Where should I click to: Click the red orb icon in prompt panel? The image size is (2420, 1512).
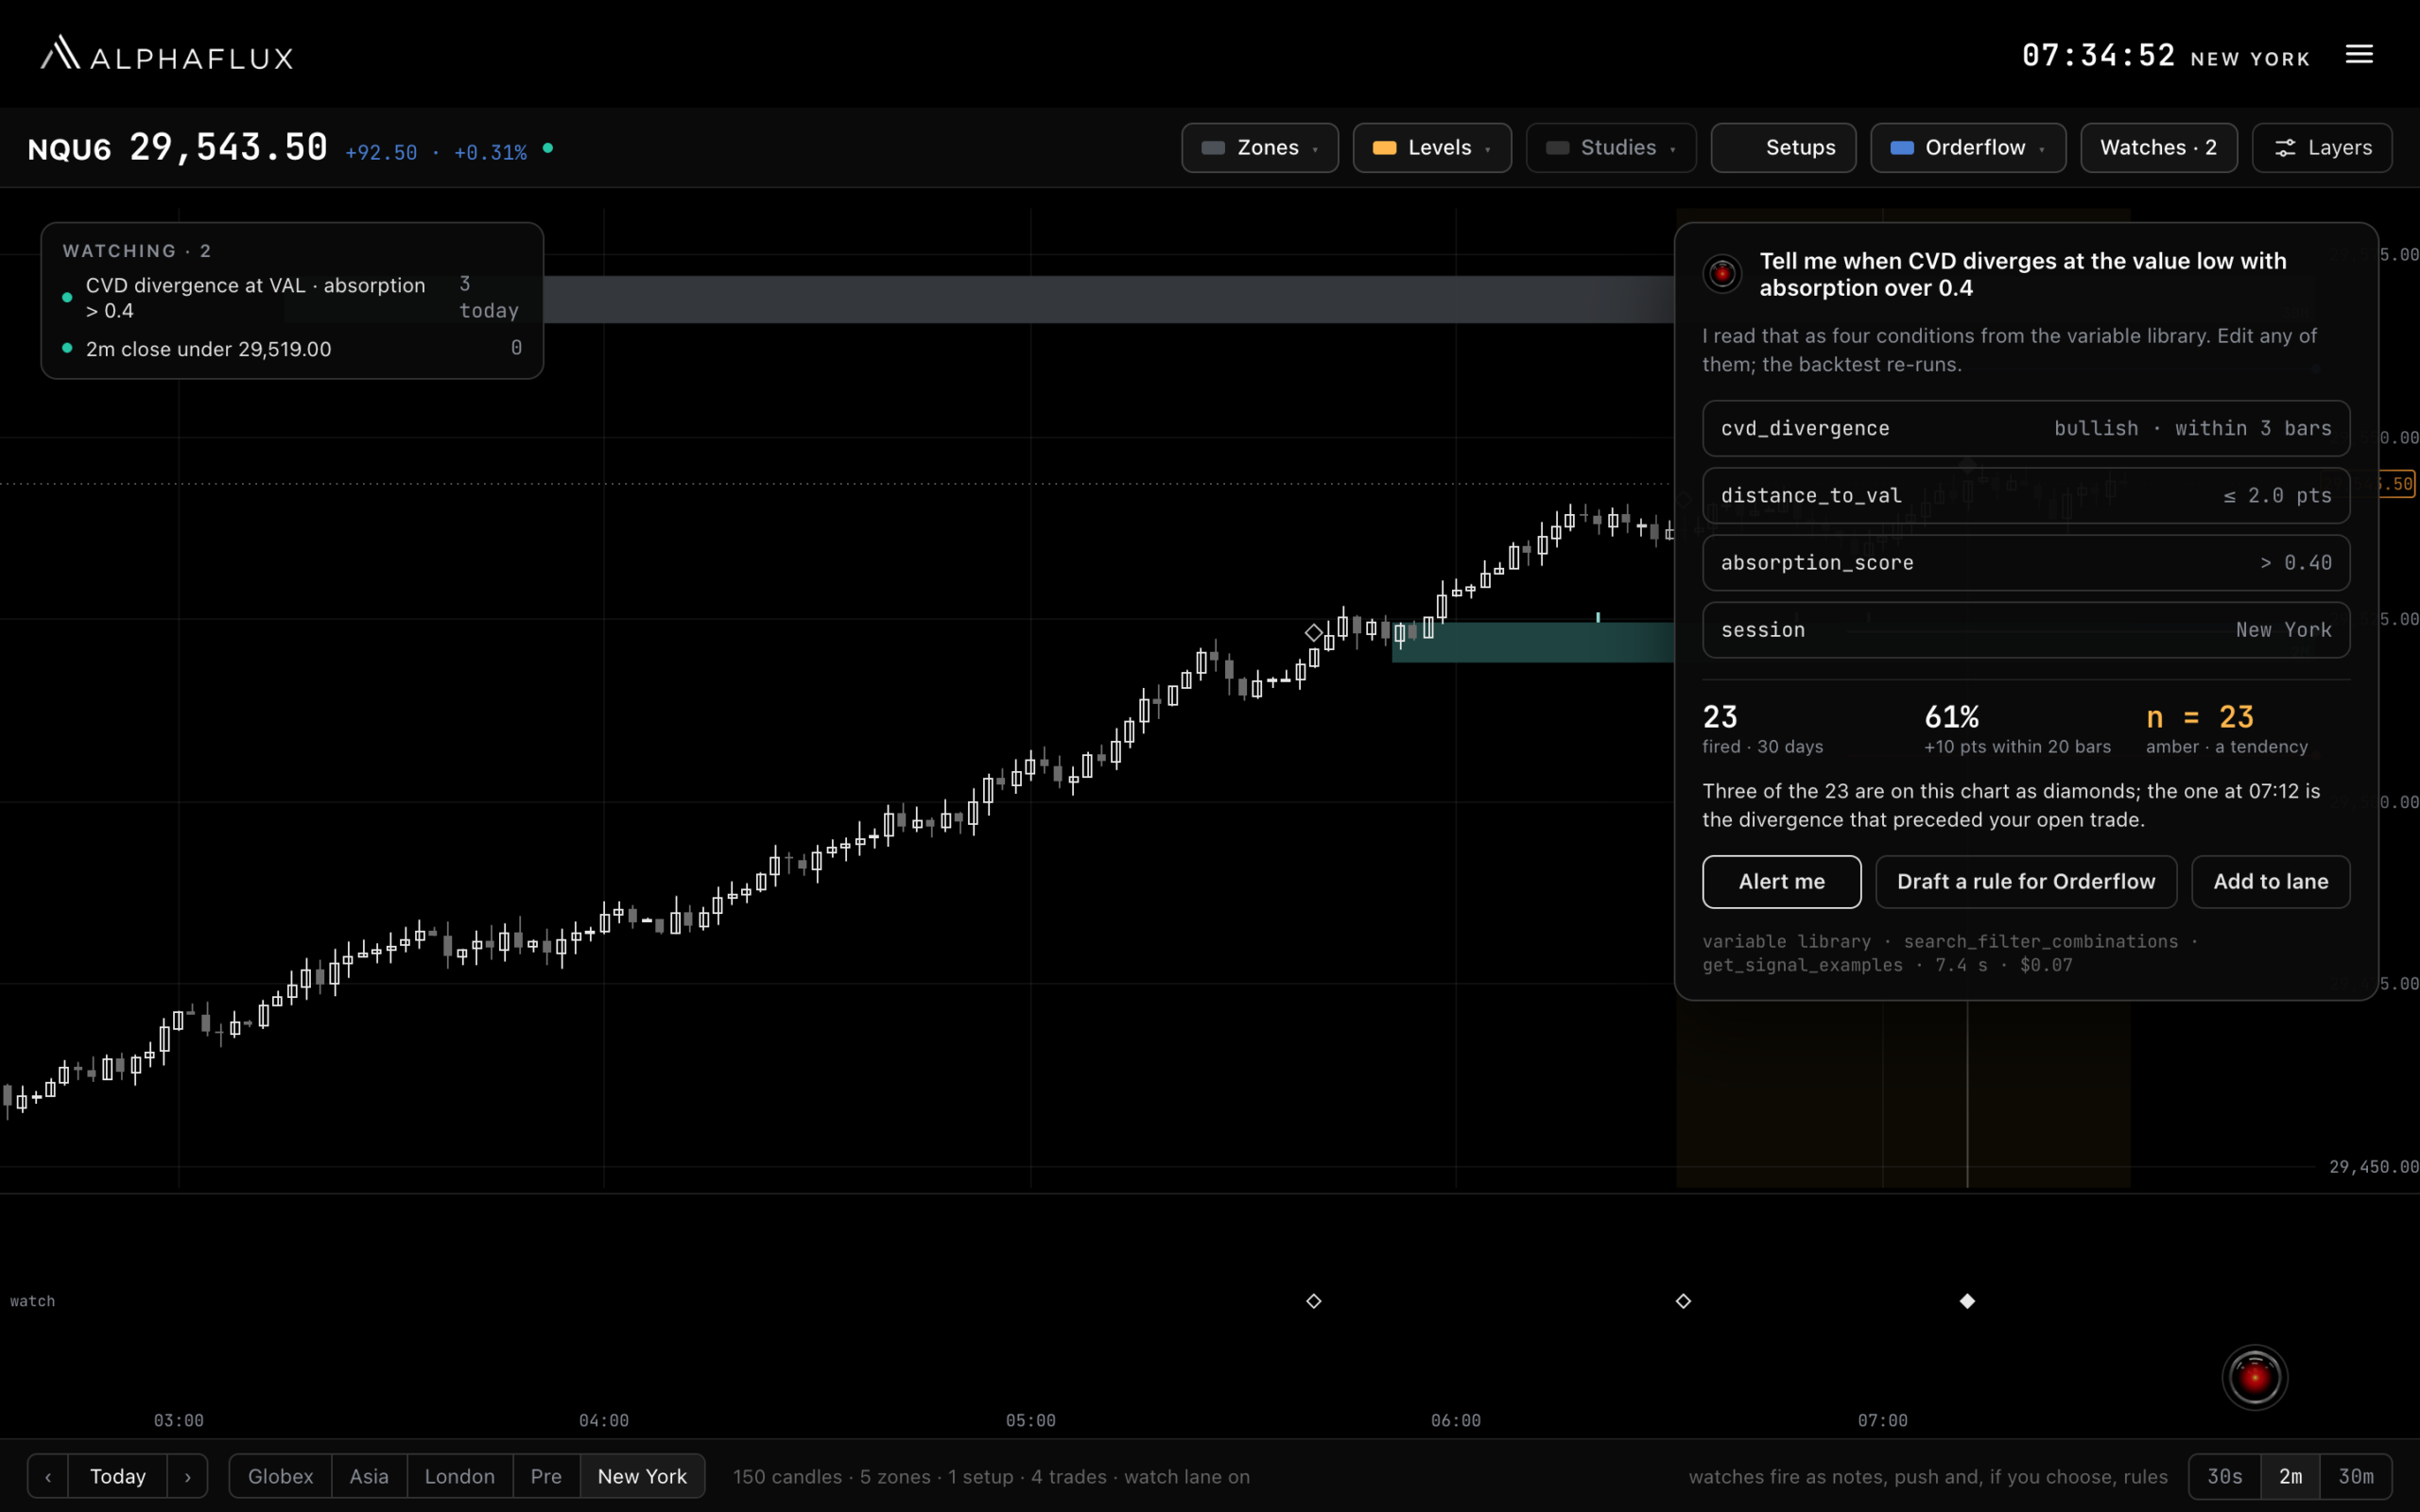pos(1721,273)
